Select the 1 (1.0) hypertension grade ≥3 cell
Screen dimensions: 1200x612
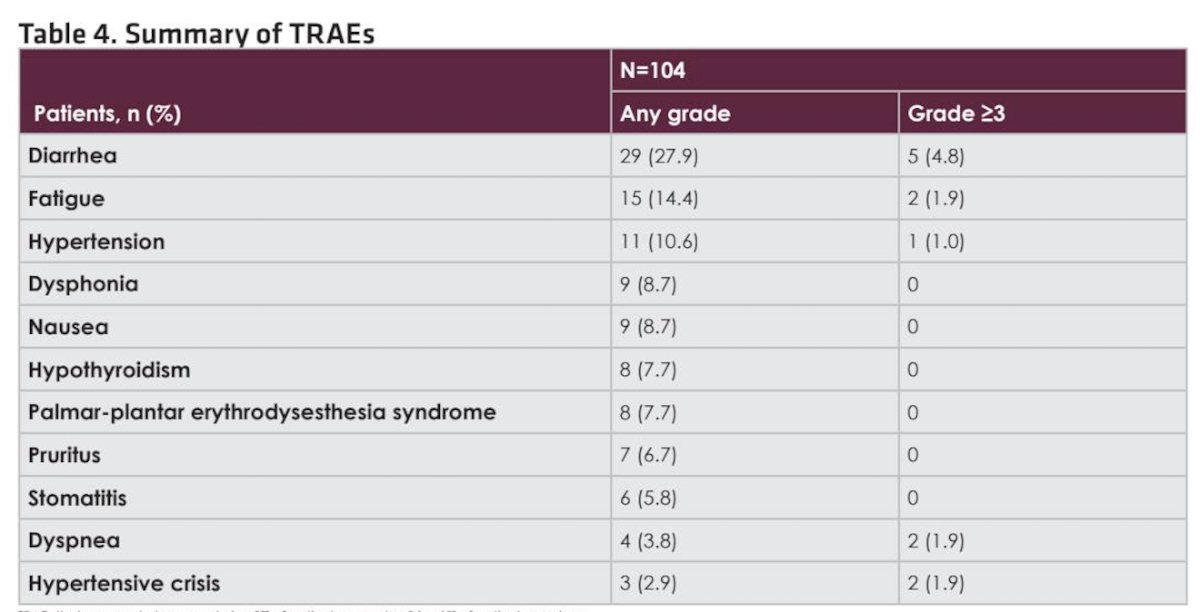click(936, 242)
